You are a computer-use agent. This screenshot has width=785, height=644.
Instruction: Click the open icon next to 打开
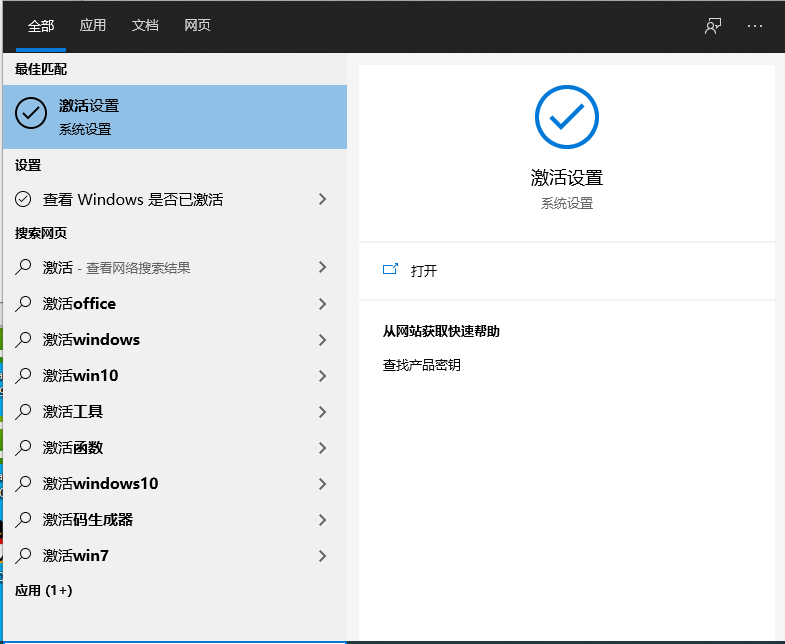point(390,270)
